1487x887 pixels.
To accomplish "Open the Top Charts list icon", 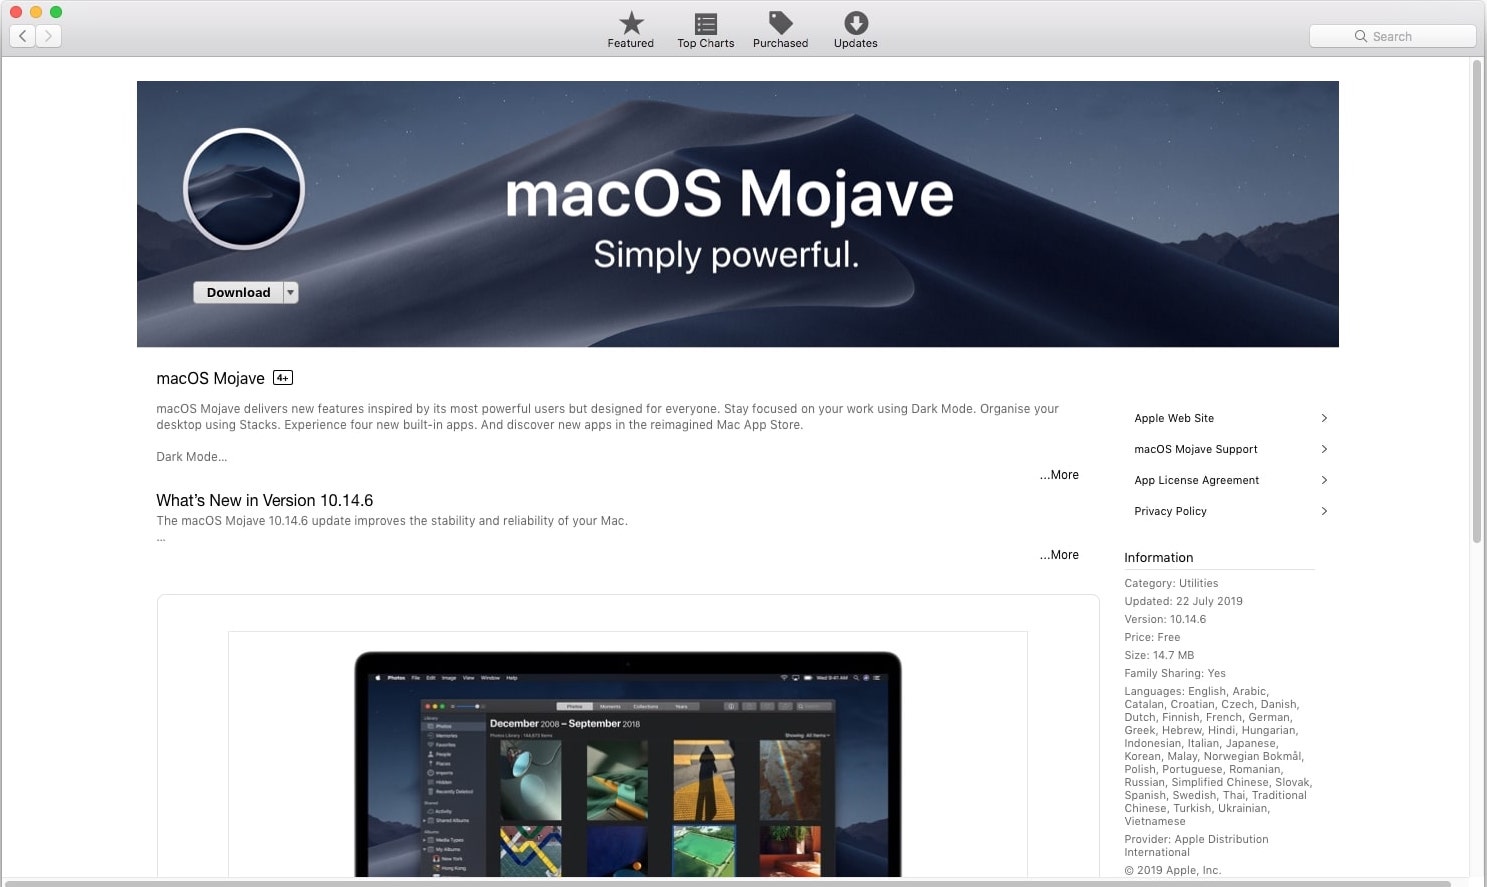I will point(706,24).
